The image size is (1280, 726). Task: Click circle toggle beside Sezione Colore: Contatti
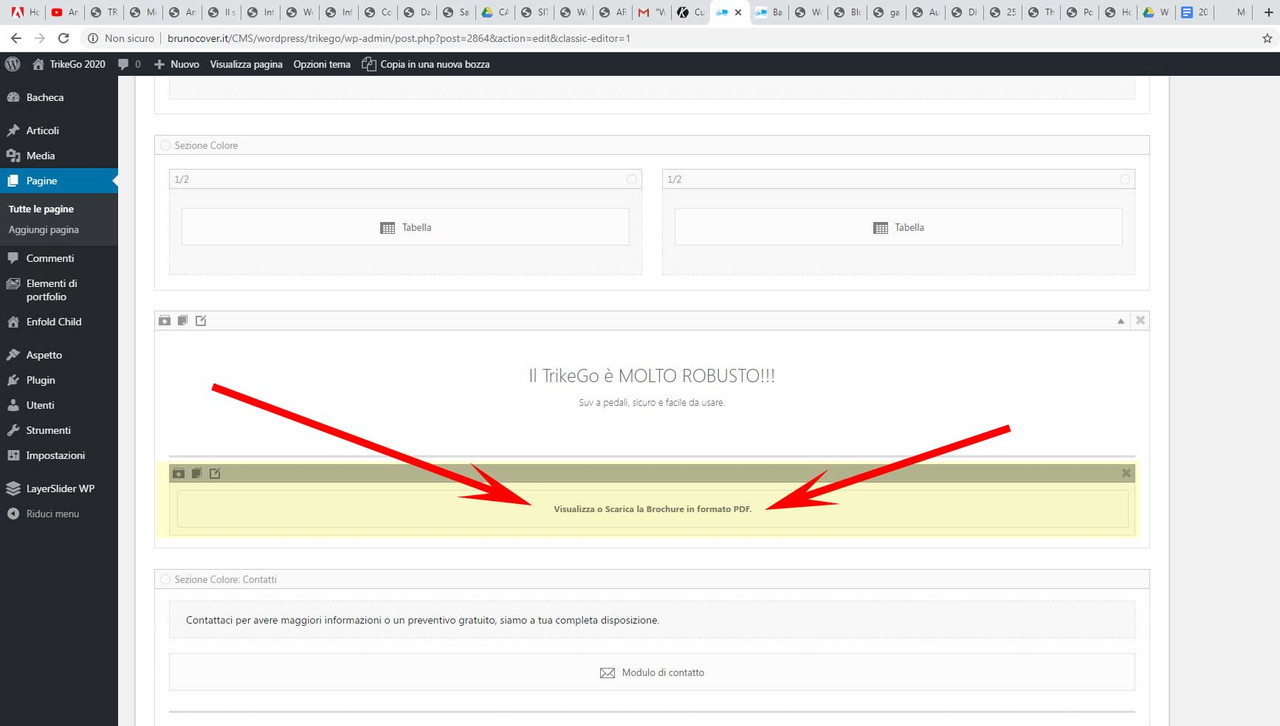point(165,579)
